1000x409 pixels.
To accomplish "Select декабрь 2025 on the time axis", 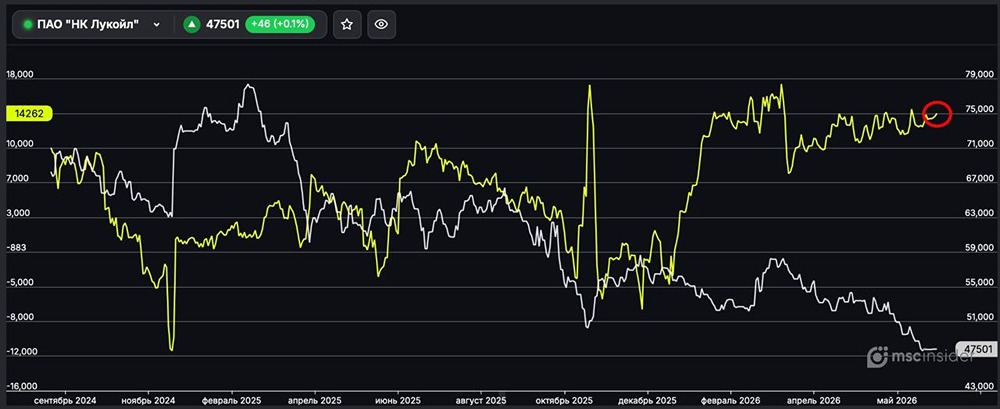I will coord(647,401).
